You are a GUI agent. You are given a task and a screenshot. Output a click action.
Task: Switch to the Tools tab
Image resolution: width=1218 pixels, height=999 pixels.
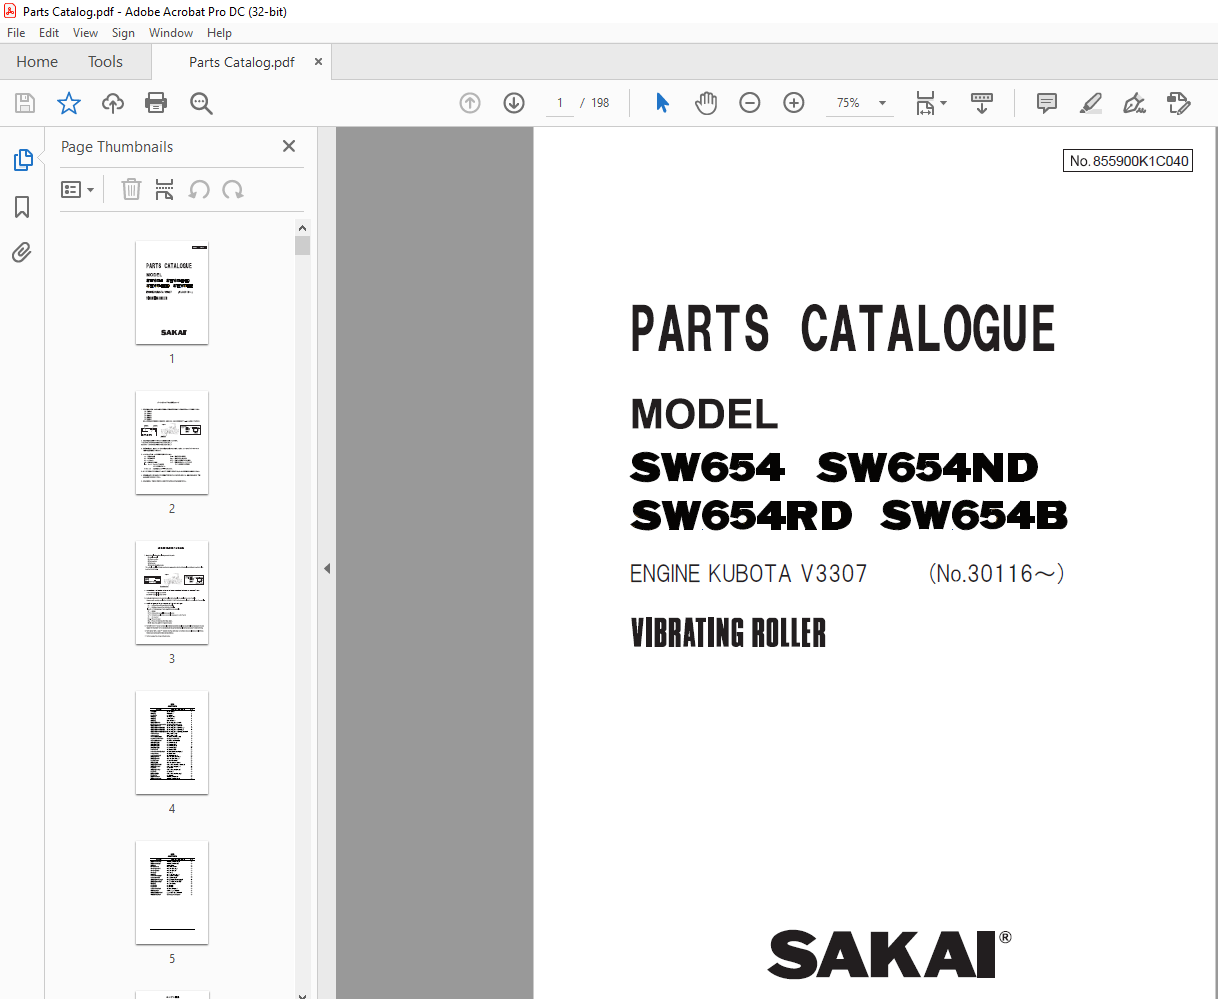pyautogui.click(x=105, y=62)
